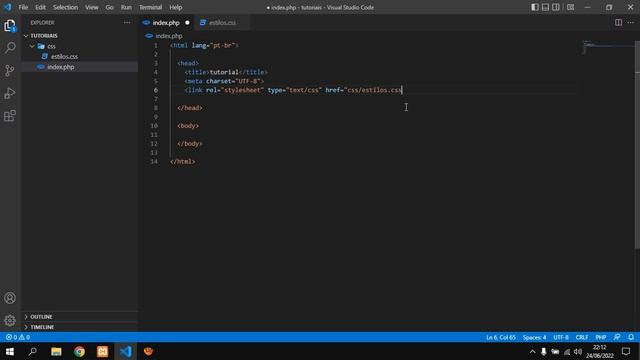Open the Accounts menu icon
This screenshot has width=640, height=360.
click(x=10, y=298)
